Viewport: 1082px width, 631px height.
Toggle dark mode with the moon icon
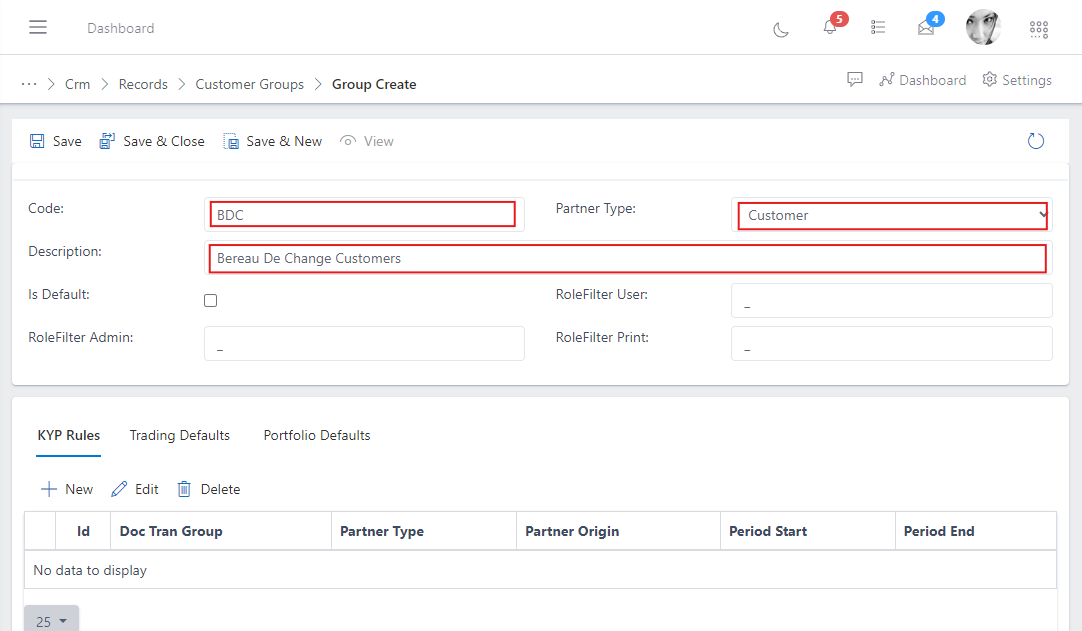[780, 28]
